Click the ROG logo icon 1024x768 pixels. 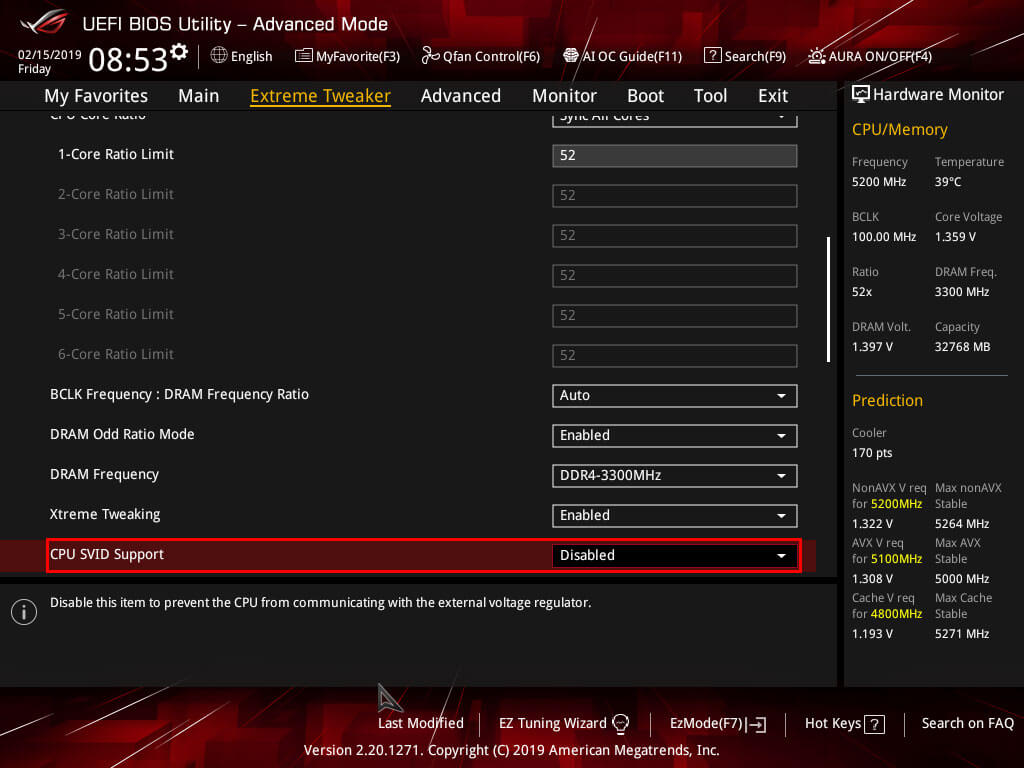[44, 23]
